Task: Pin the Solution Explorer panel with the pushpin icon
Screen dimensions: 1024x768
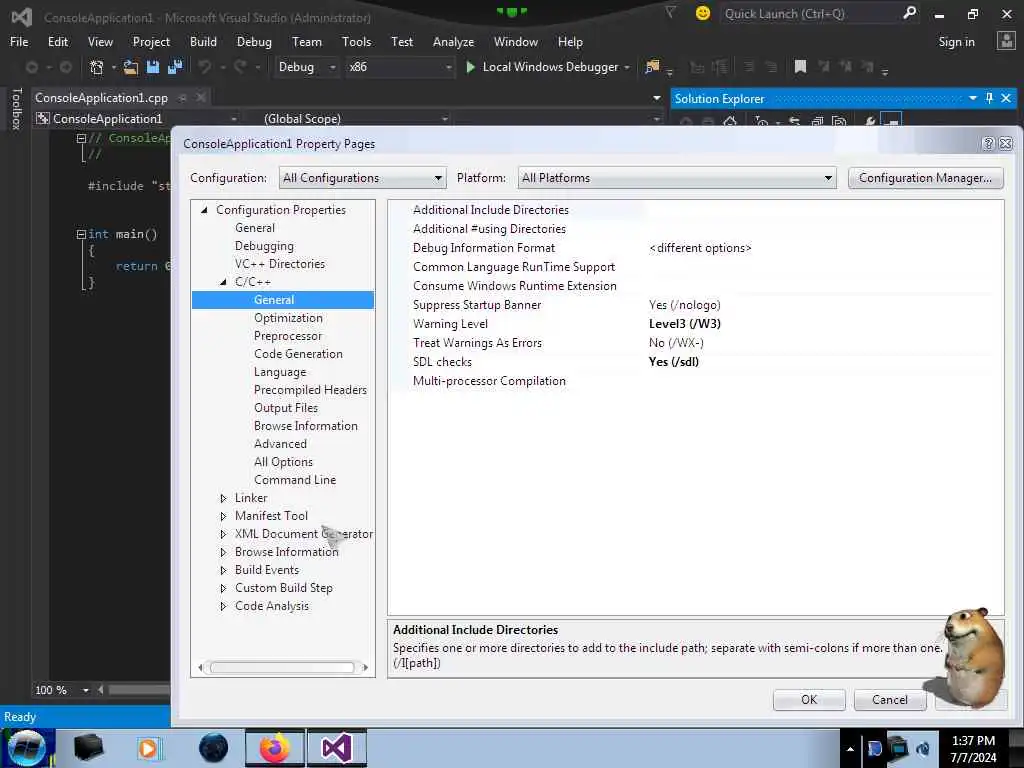Action: (x=989, y=98)
